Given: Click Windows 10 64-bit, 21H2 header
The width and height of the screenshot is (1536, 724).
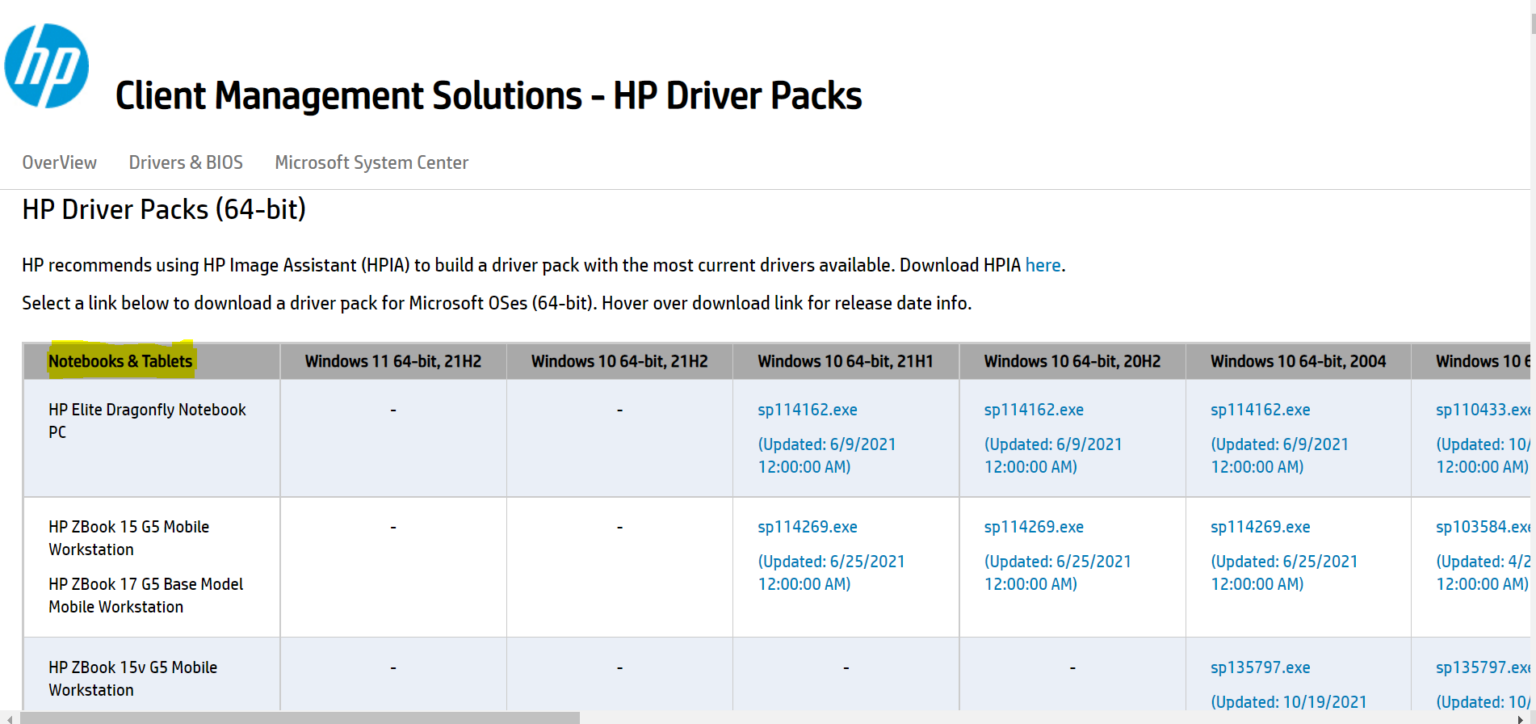Looking at the screenshot, I should [x=619, y=361].
